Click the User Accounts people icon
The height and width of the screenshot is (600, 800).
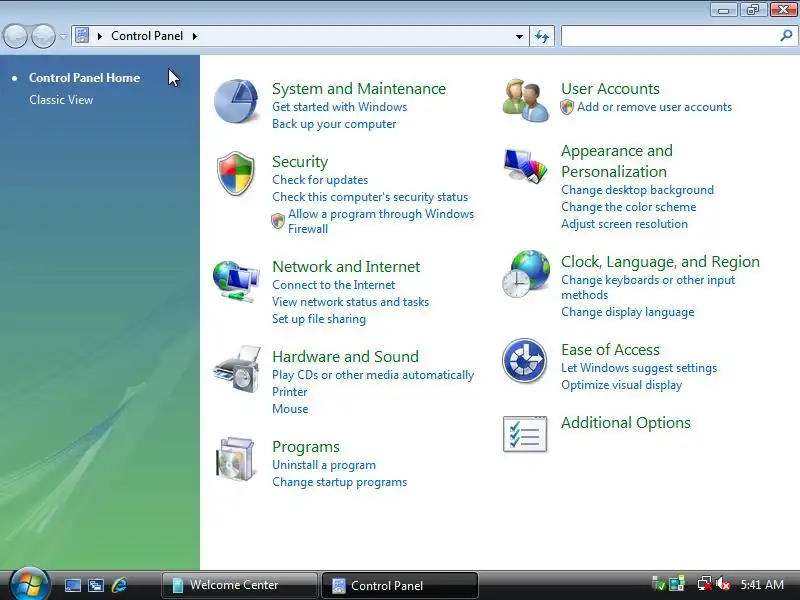tap(525, 100)
